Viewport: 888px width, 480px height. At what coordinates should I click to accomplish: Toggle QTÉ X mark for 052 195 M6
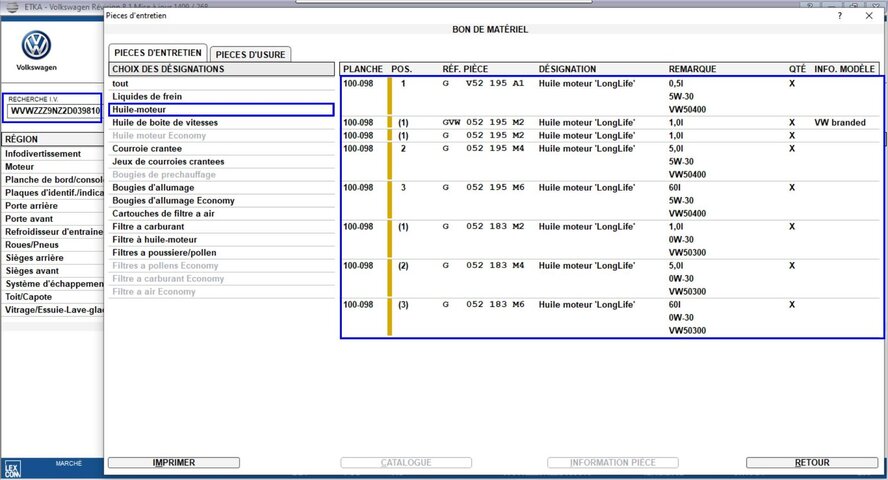coord(792,187)
